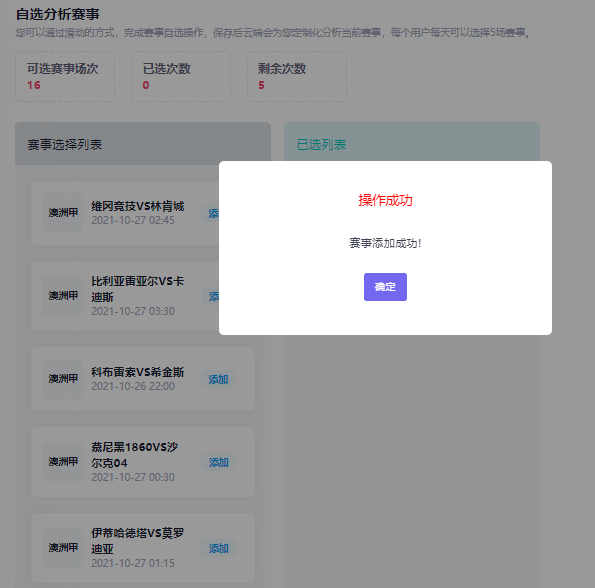This screenshot has height=588, width=595.
Task: Select the 维冈竞技VS林肯城 match title
Action: [x=137, y=206]
